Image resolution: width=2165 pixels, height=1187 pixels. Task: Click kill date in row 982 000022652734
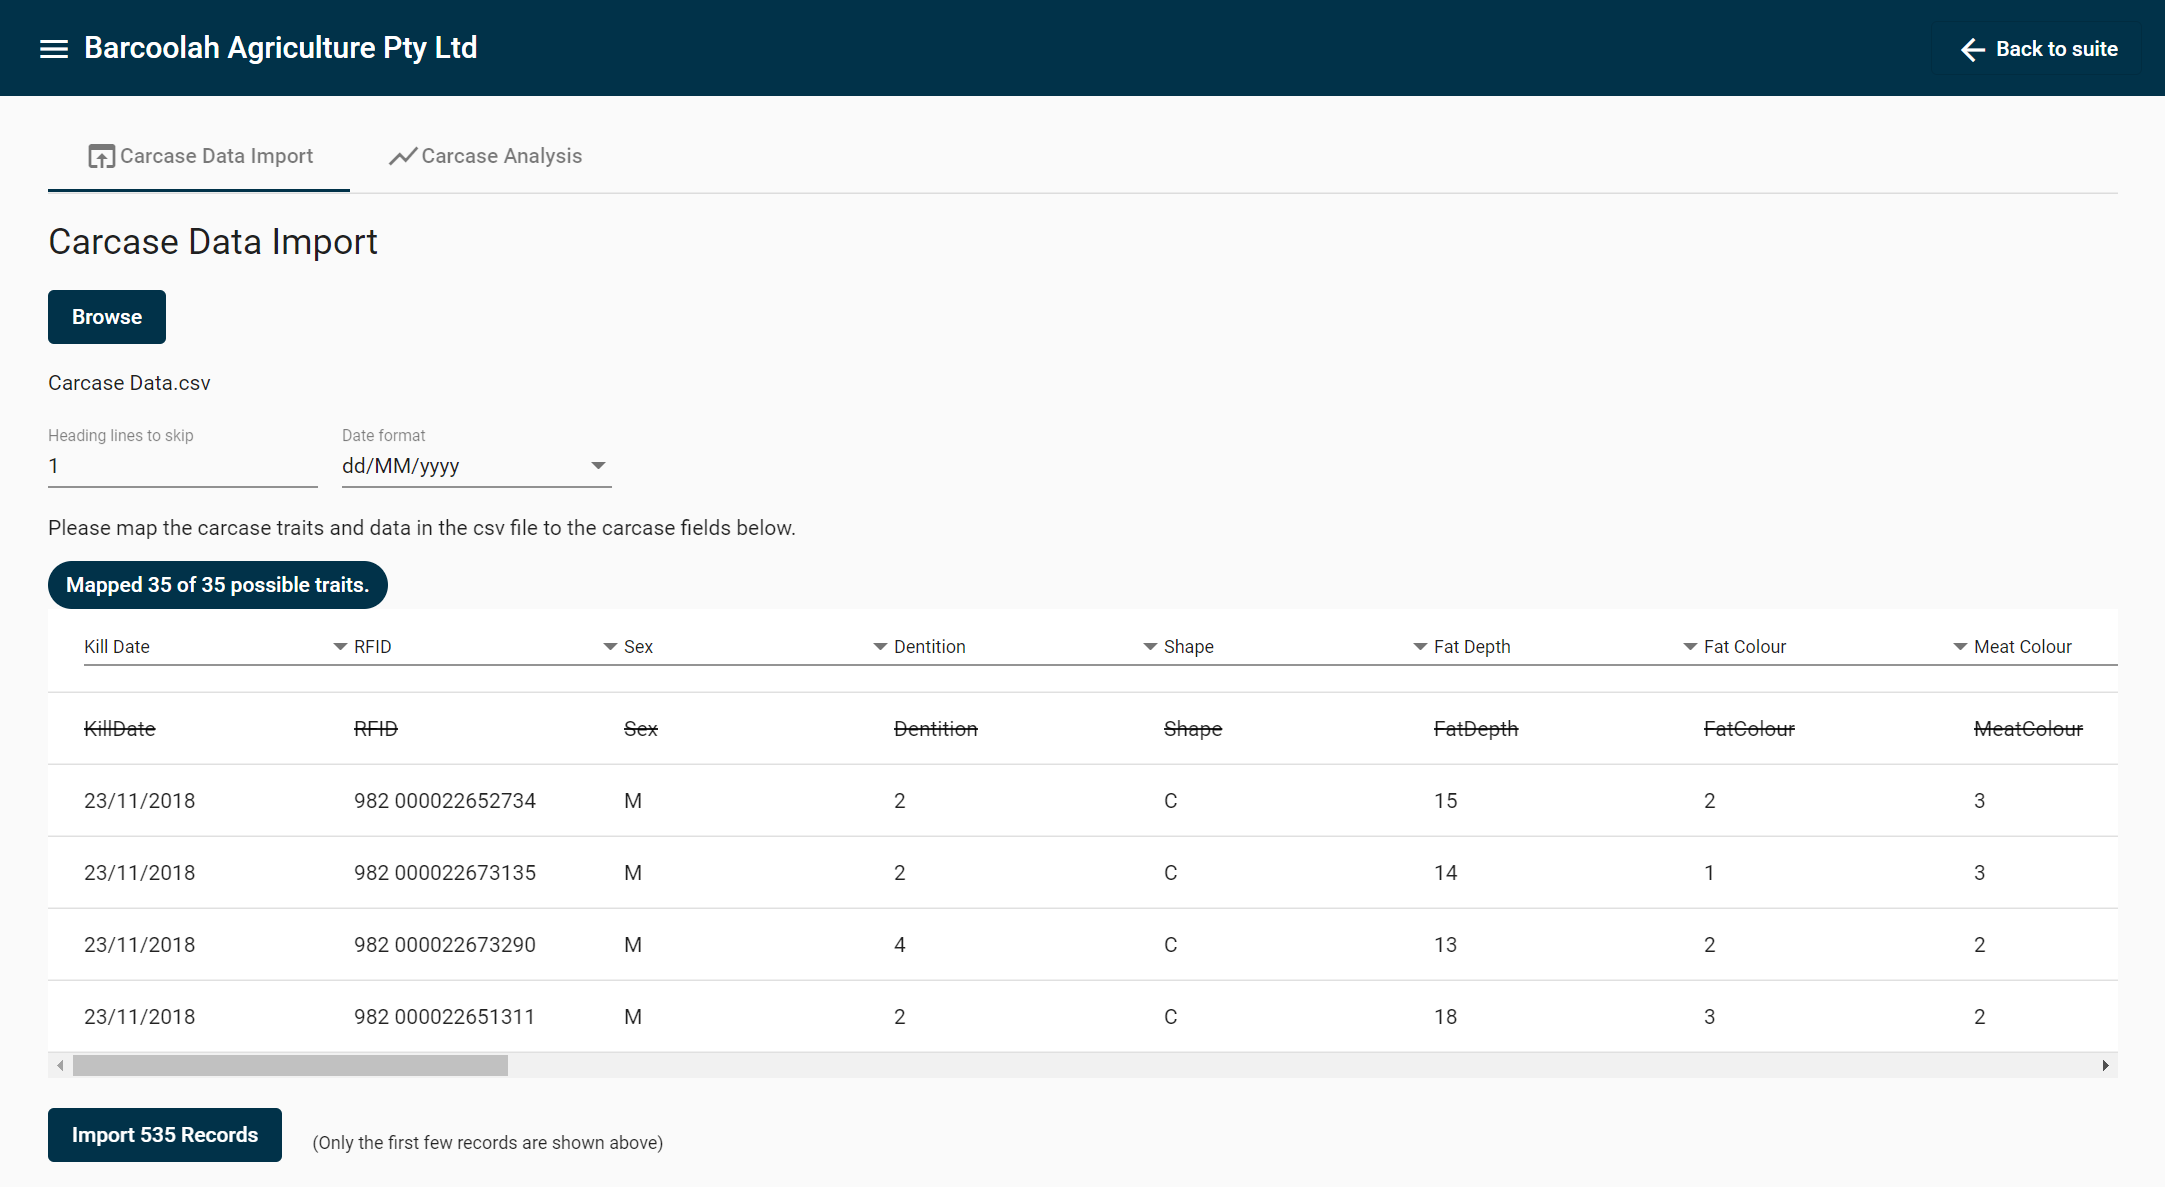point(140,801)
